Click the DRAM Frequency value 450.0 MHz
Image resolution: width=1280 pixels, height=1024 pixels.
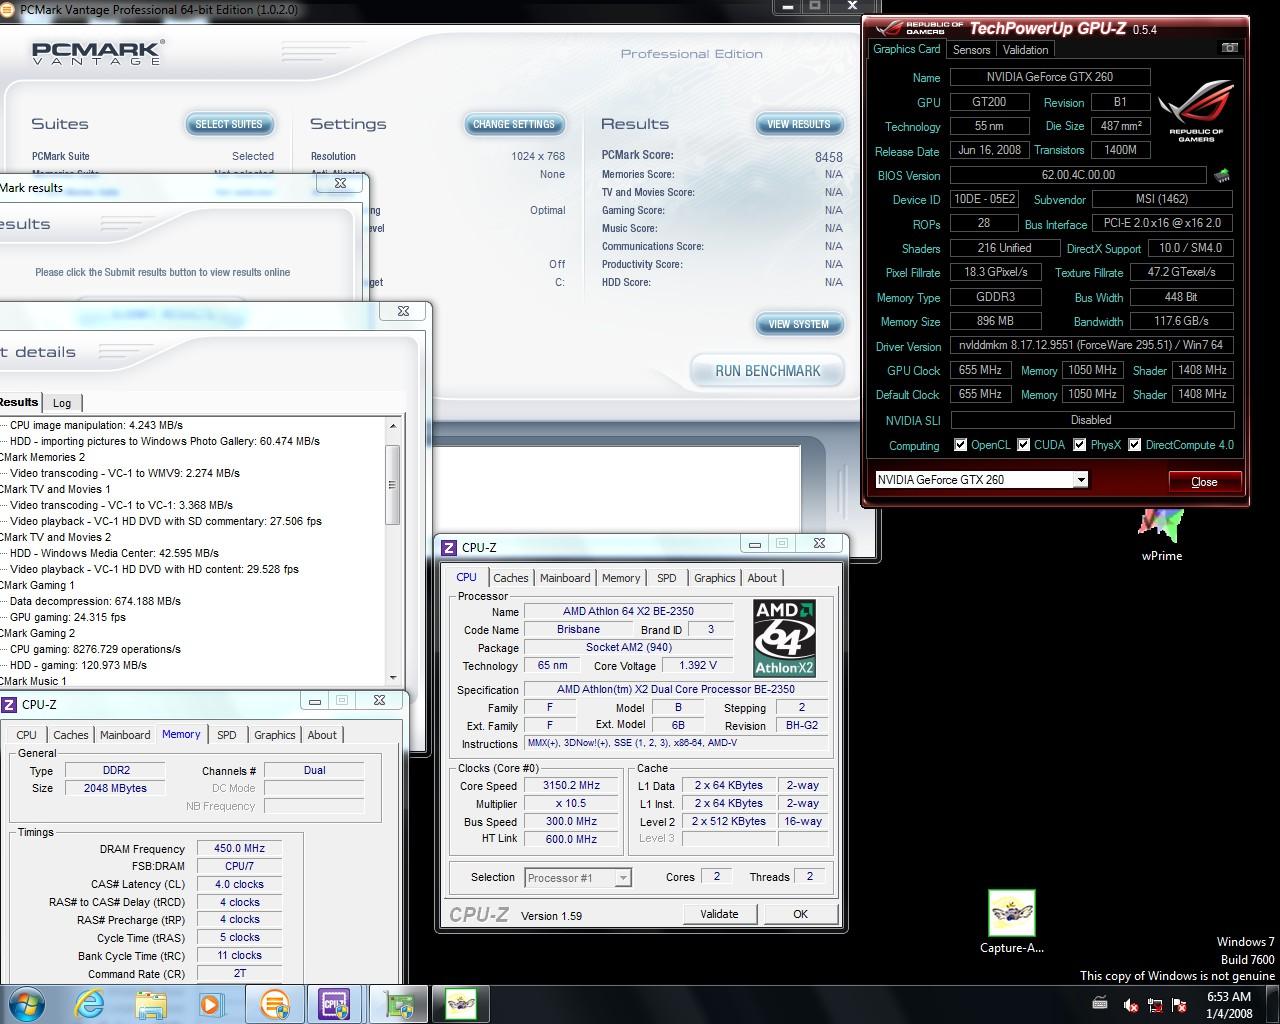239,848
